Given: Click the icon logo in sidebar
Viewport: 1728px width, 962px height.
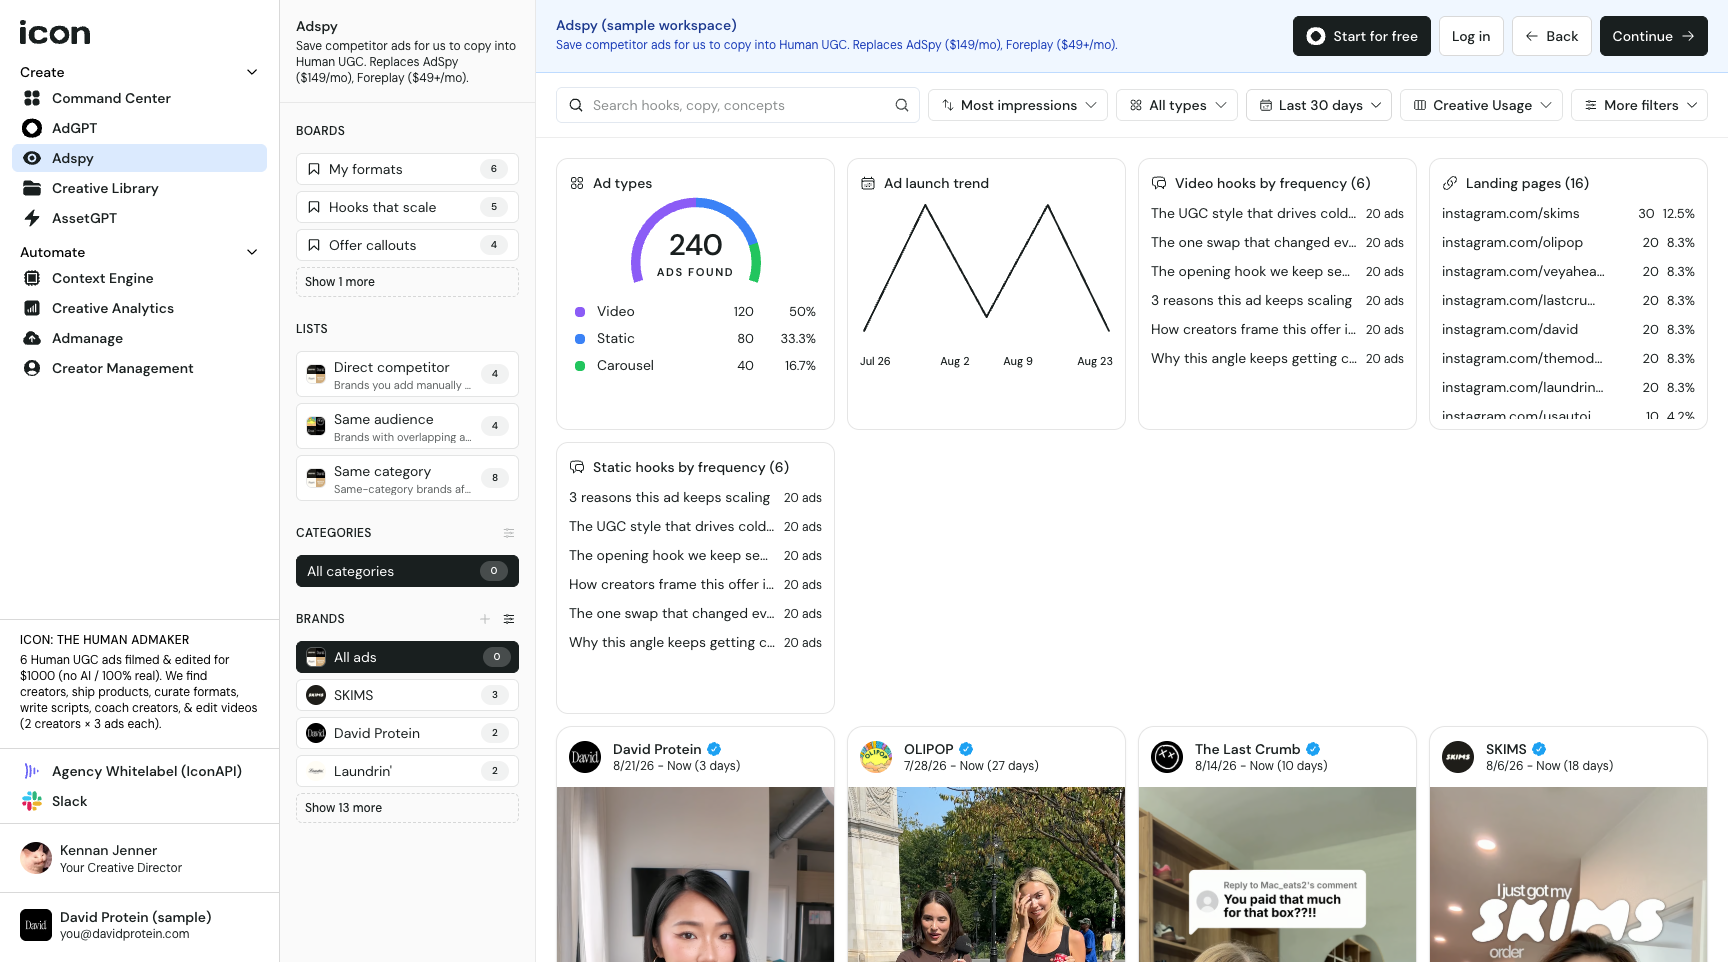Looking at the screenshot, I should tap(55, 33).
